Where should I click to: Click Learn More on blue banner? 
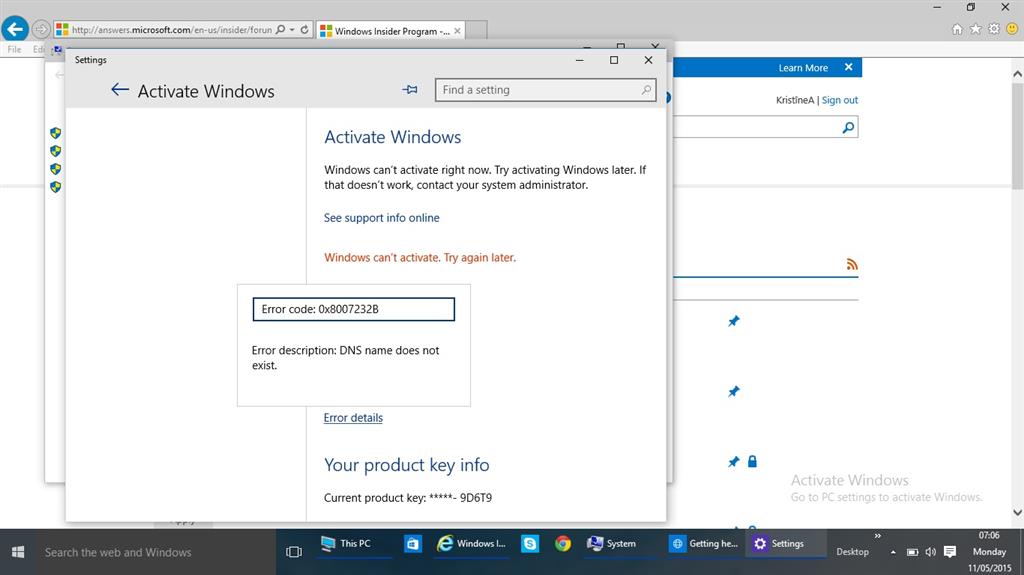coord(803,68)
